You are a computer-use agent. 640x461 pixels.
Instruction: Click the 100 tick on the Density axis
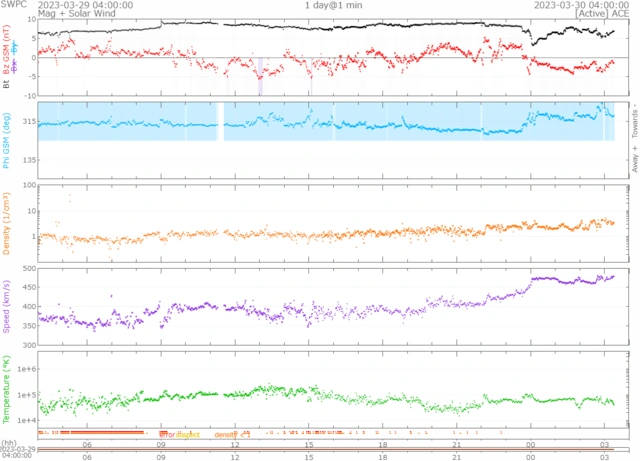tap(30, 185)
